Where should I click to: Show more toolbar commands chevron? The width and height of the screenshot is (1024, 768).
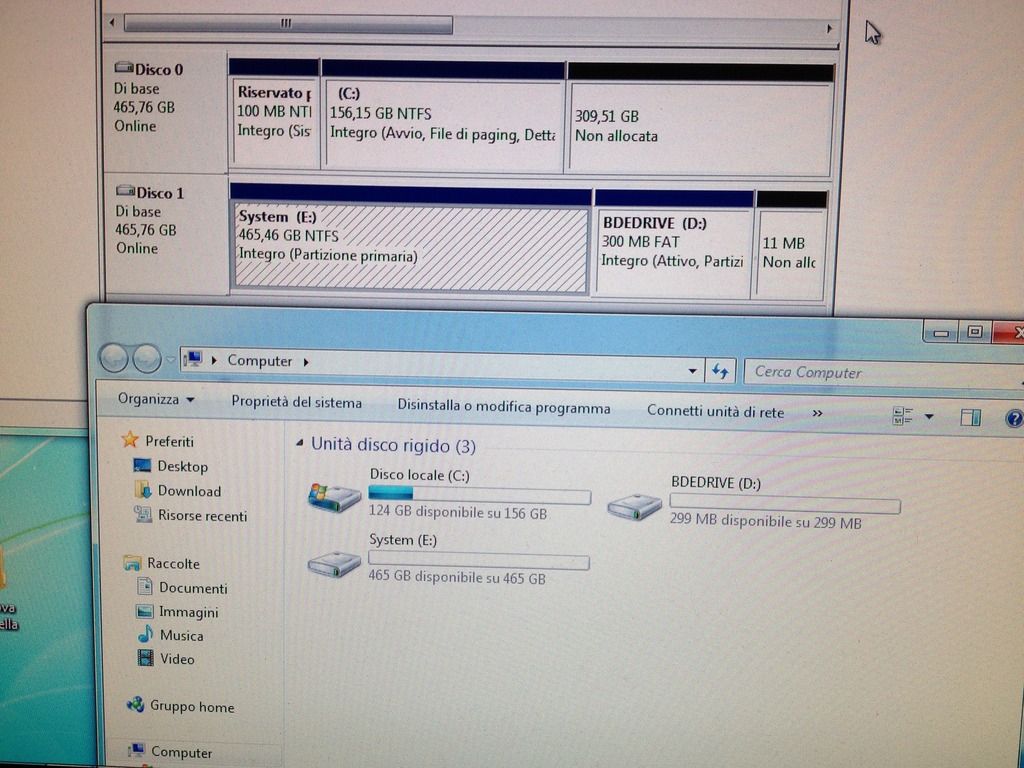[x=817, y=412]
